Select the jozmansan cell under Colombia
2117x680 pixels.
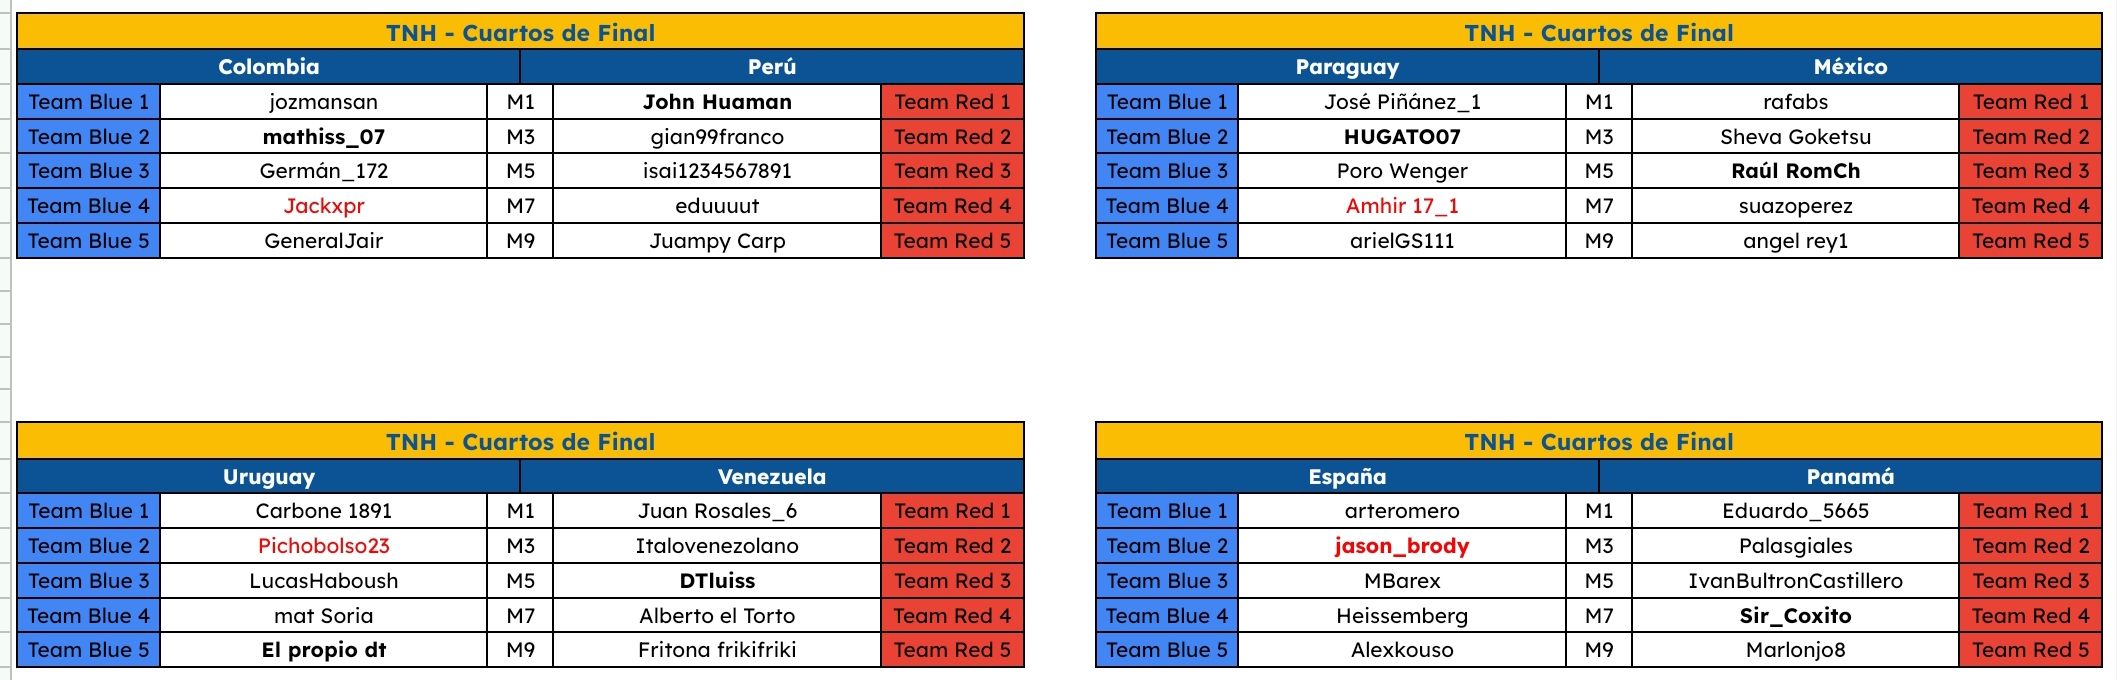323,102
